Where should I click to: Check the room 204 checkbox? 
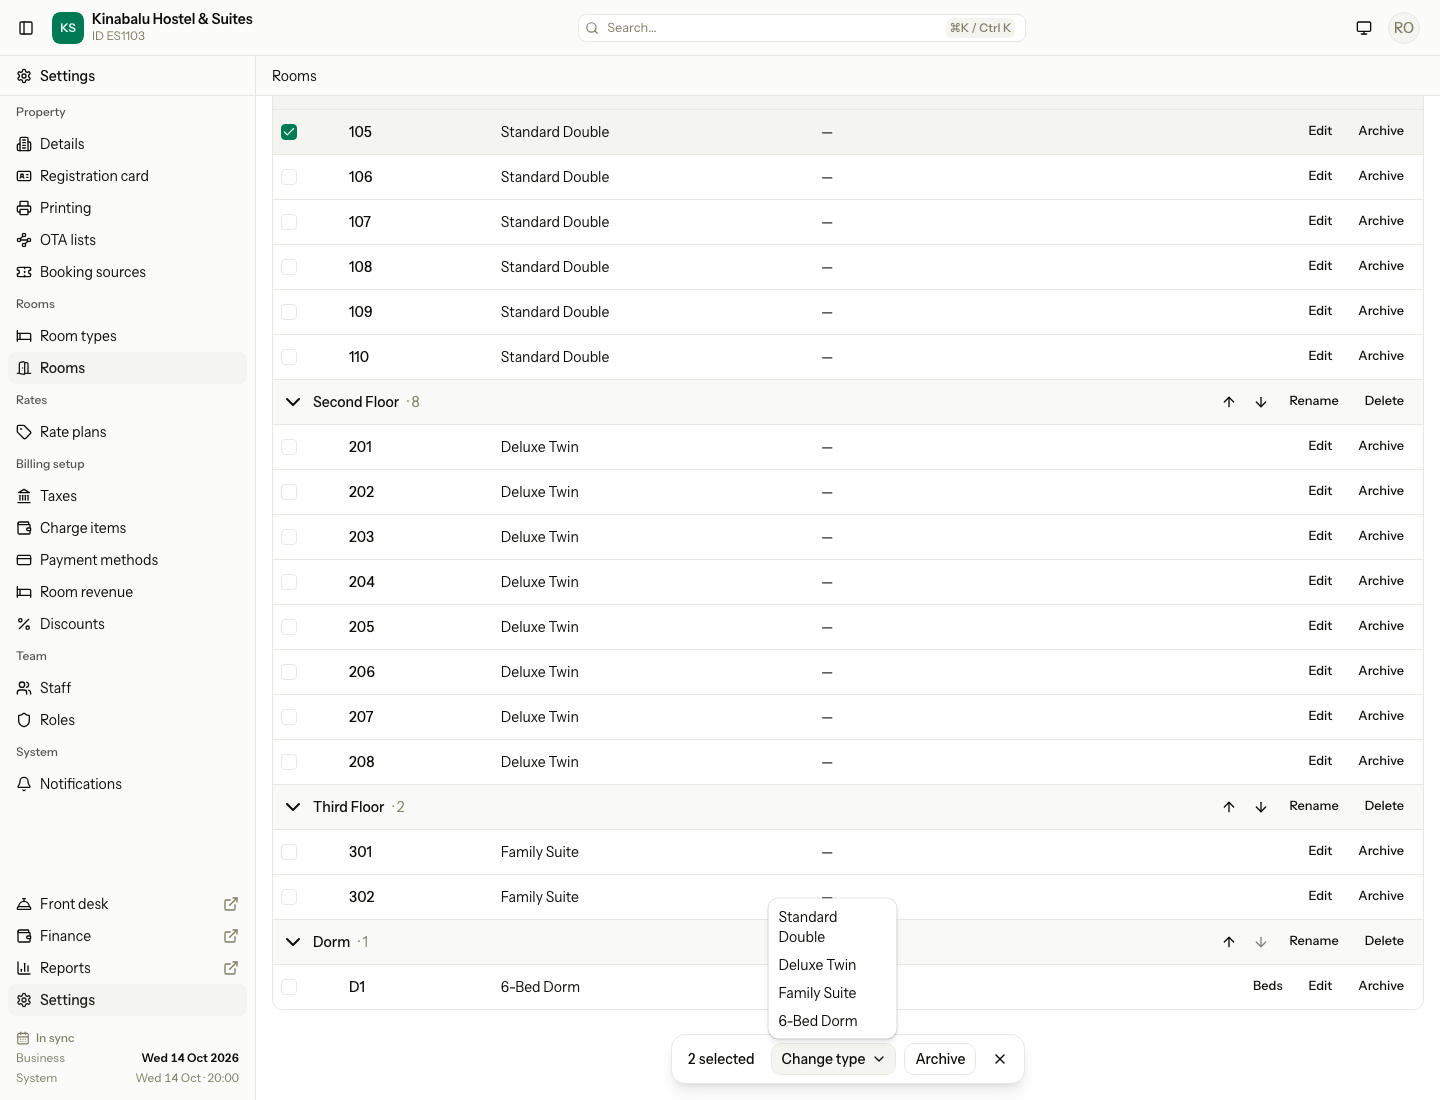pyautogui.click(x=289, y=582)
